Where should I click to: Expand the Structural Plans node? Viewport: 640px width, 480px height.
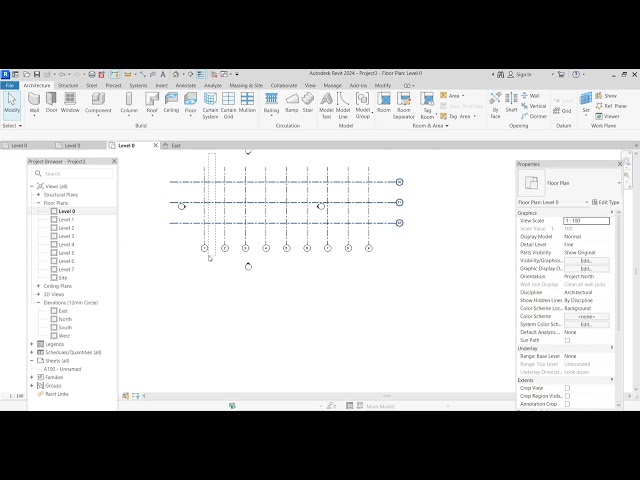tap(38, 195)
